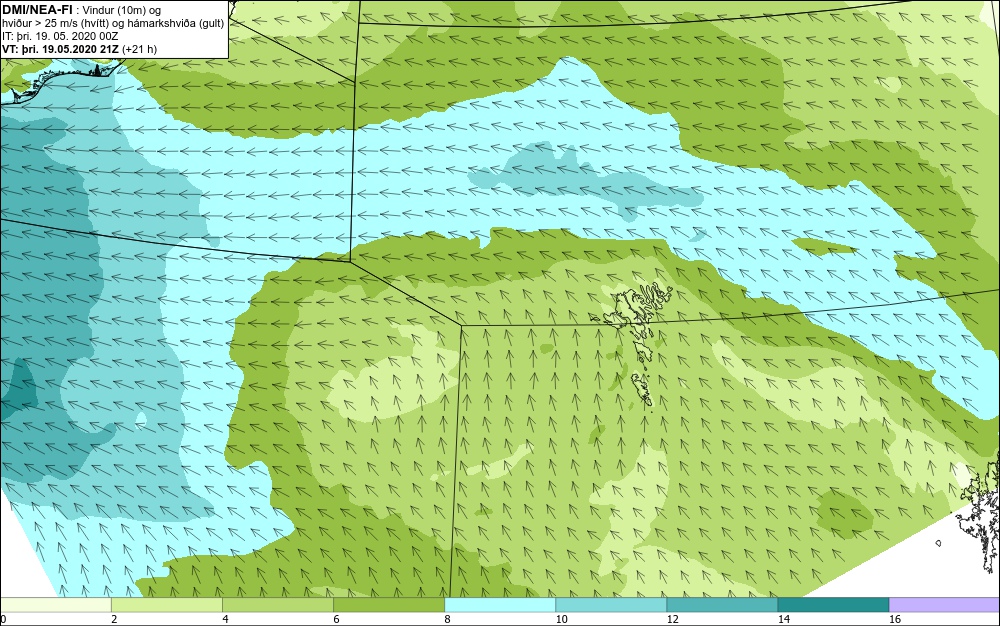Click the 8–10 m/s light cyan legend swatch
1000x626 pixels.
(500, 605)
